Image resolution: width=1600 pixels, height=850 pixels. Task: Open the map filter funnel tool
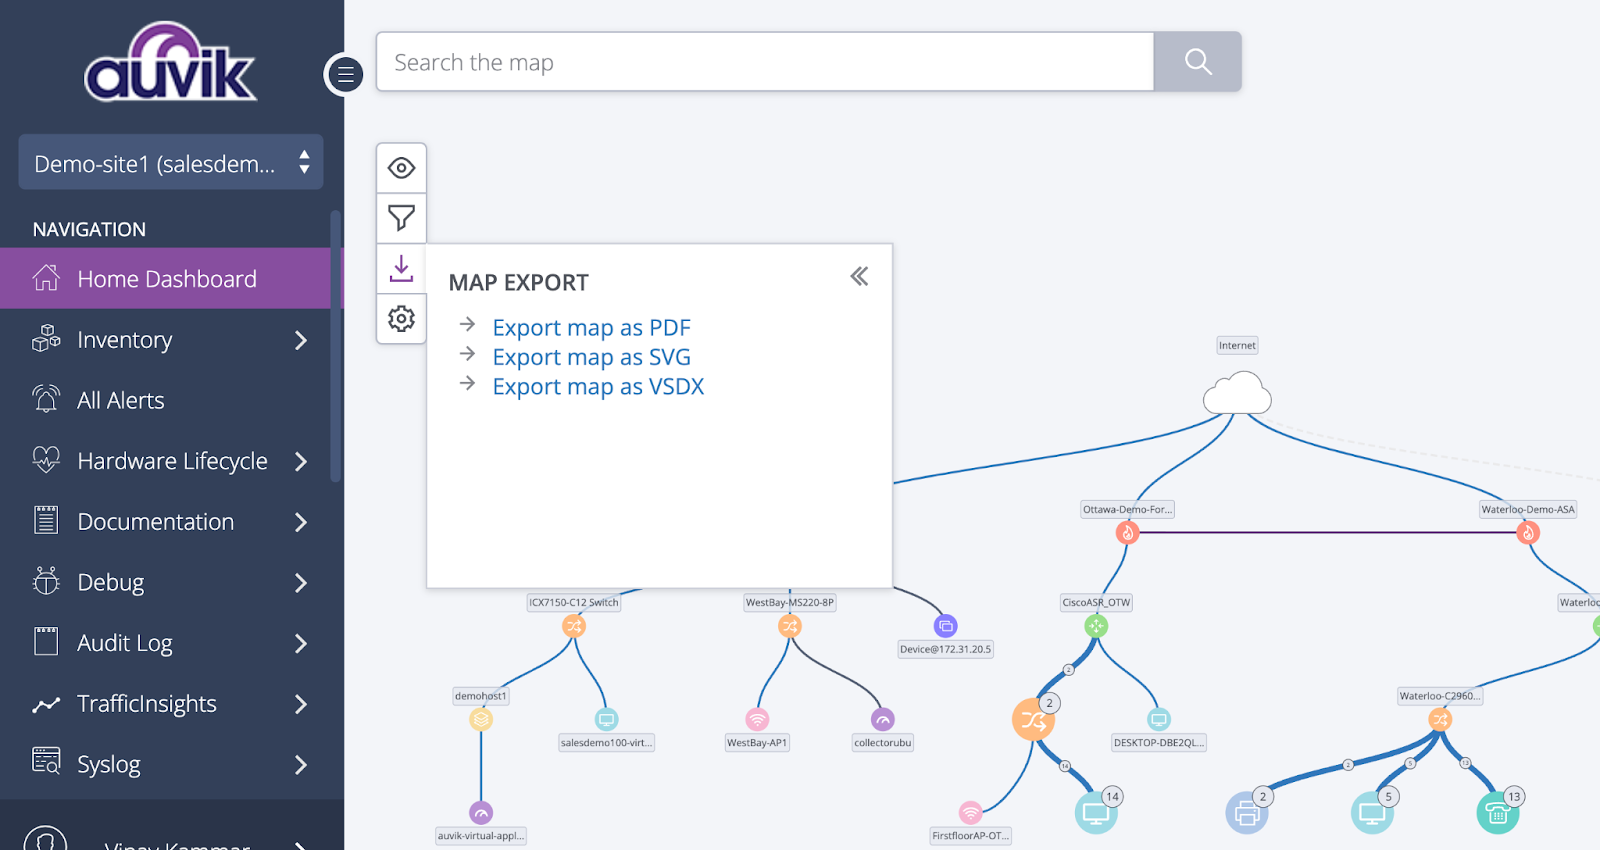(x=401, y=218)
